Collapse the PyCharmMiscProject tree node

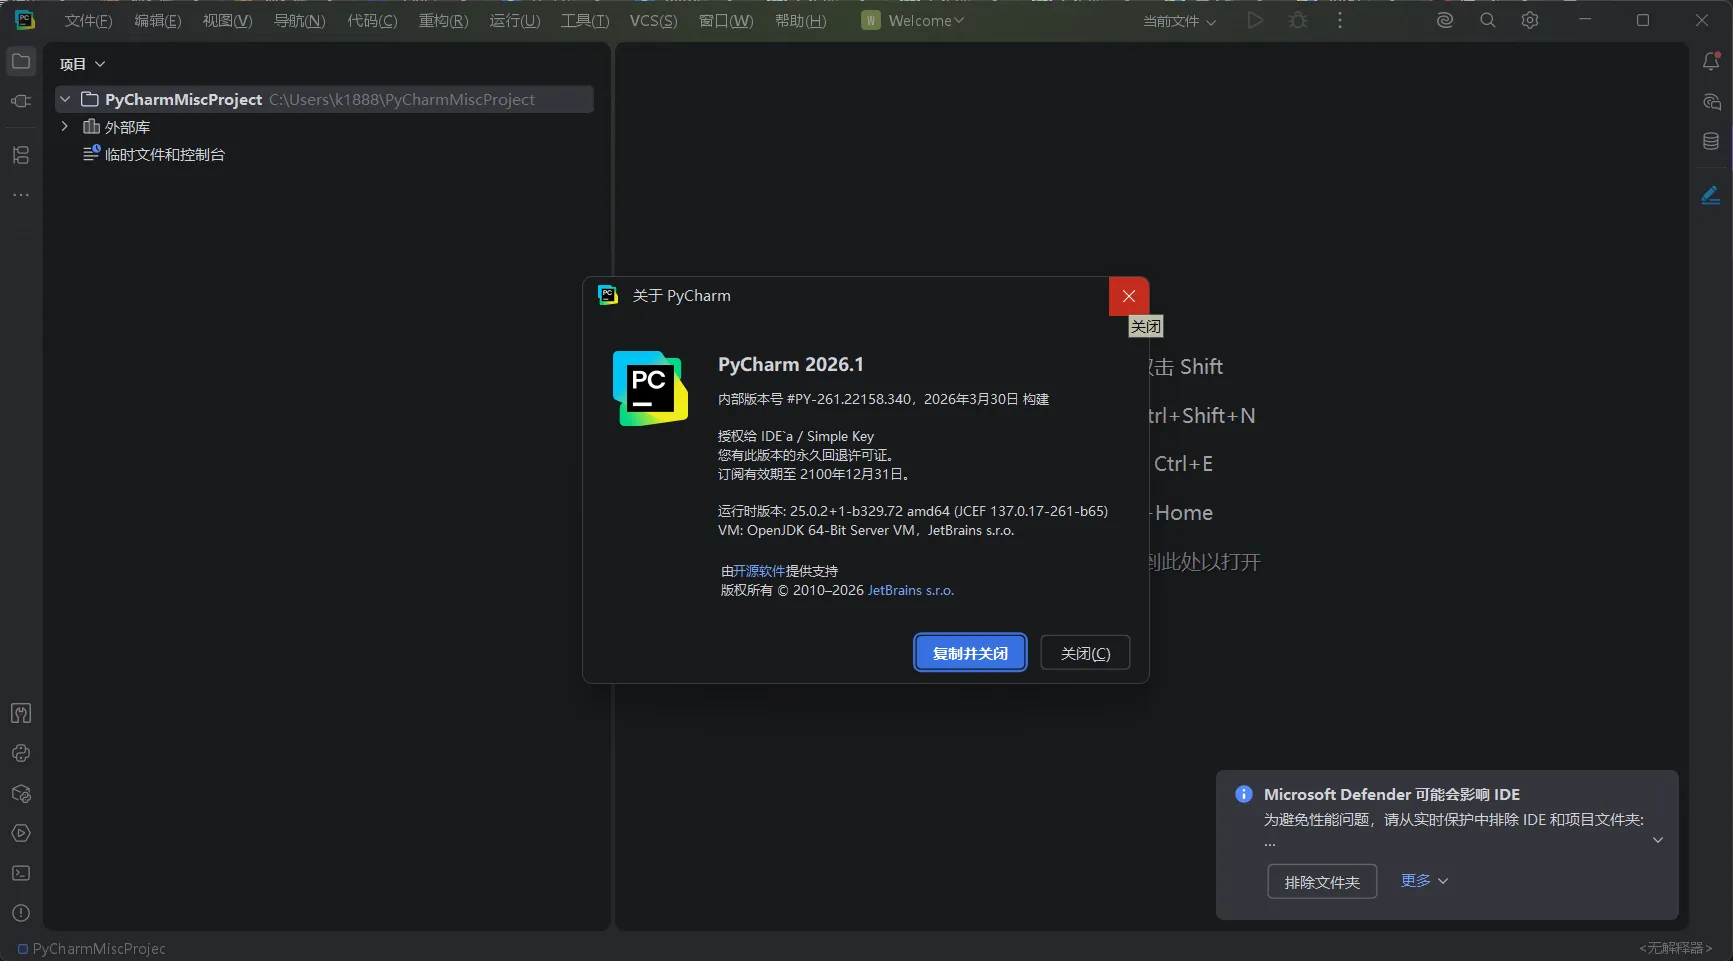(x=64, y=99)
